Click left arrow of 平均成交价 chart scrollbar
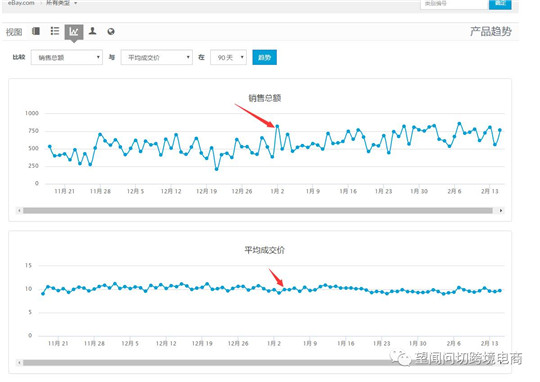 click(19, 363)
